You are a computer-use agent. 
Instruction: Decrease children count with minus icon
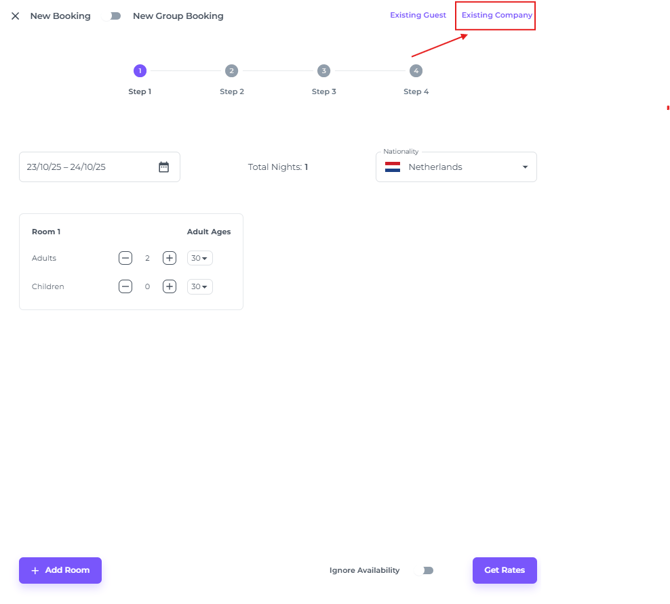(x=125, y=287)
